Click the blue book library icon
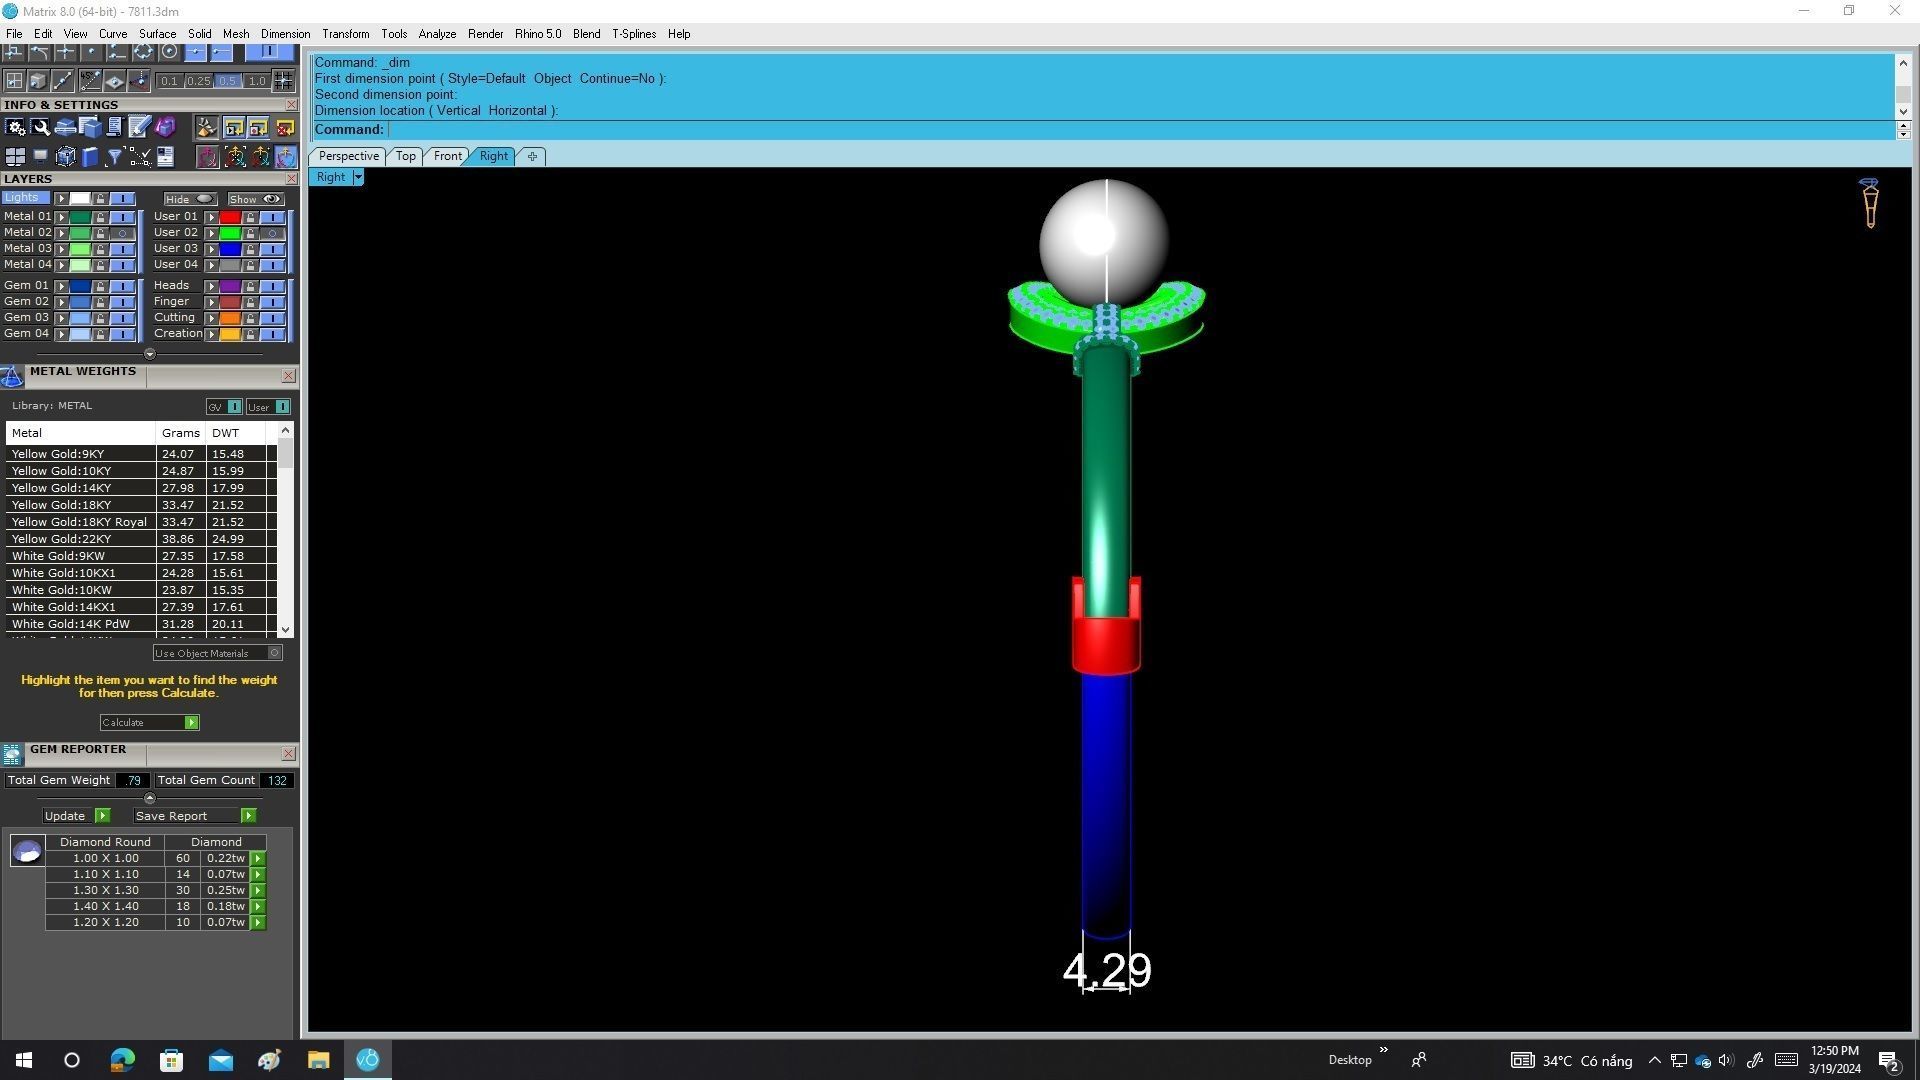The image size is (1920, 1080). (90, 156)
